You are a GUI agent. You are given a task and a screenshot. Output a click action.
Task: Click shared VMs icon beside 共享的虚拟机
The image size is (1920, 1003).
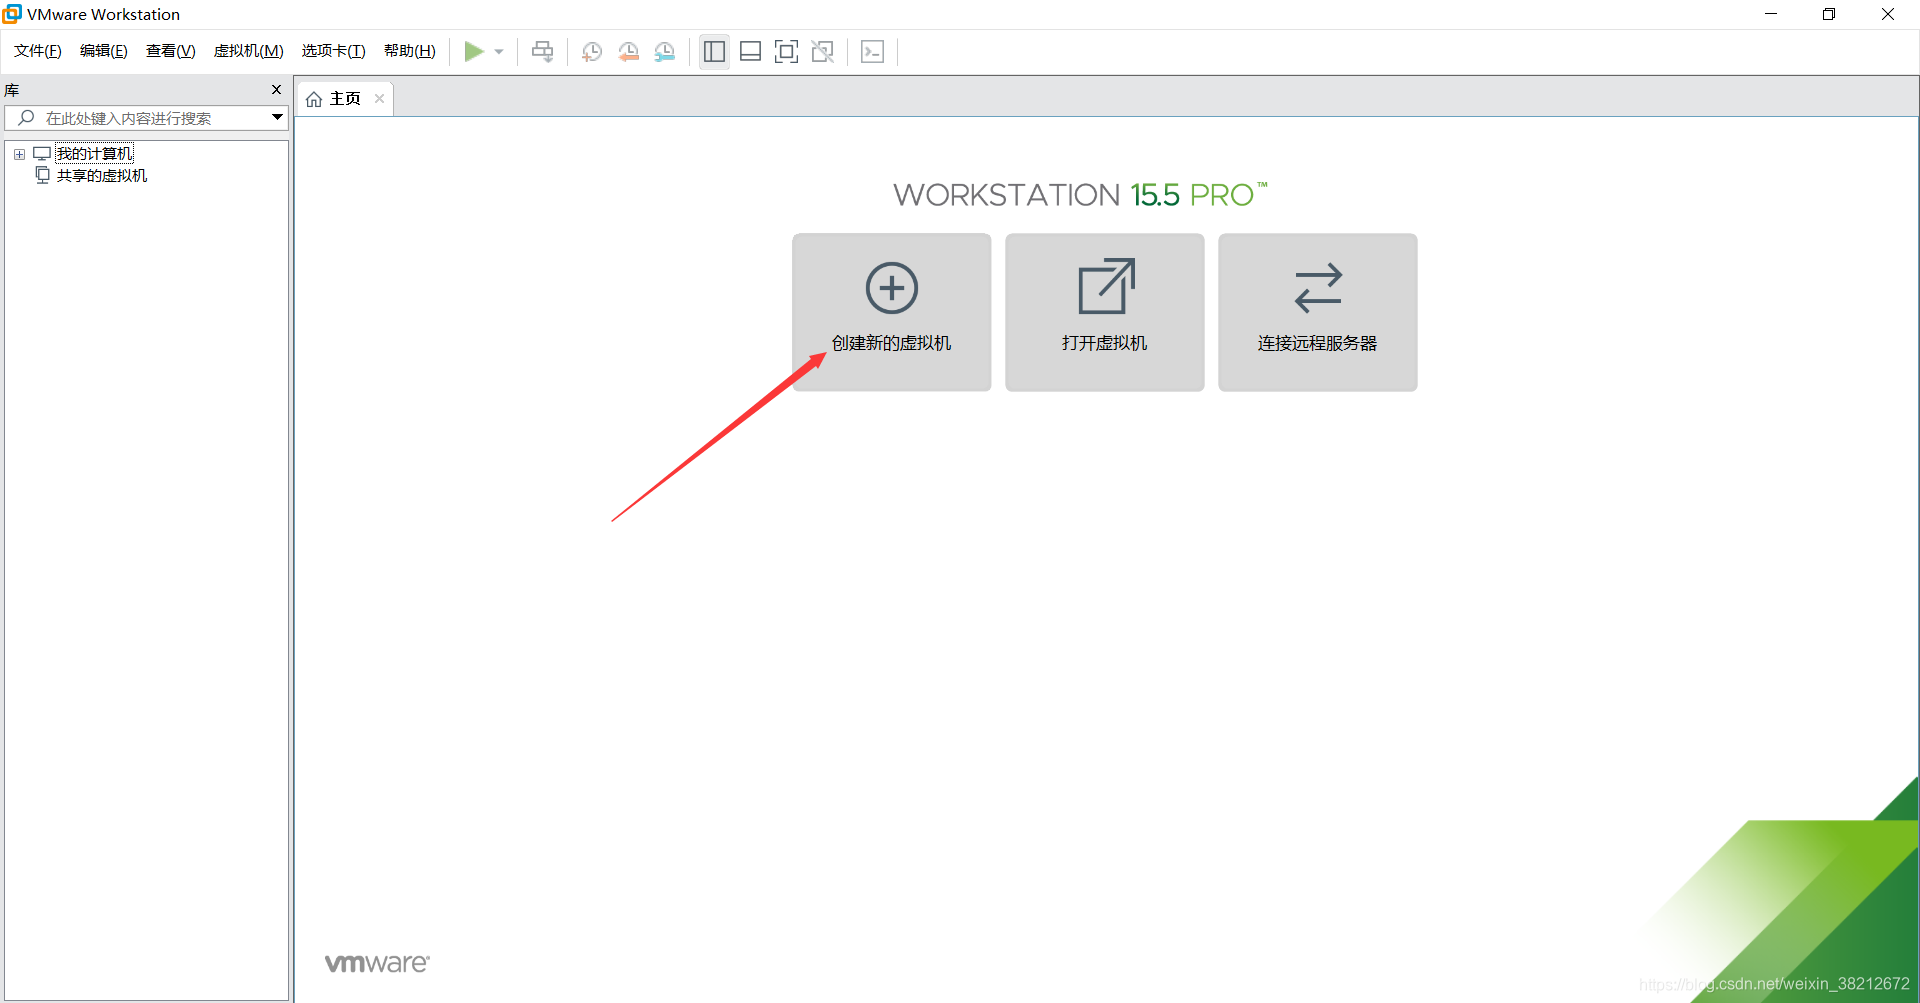tap(42, 176)
